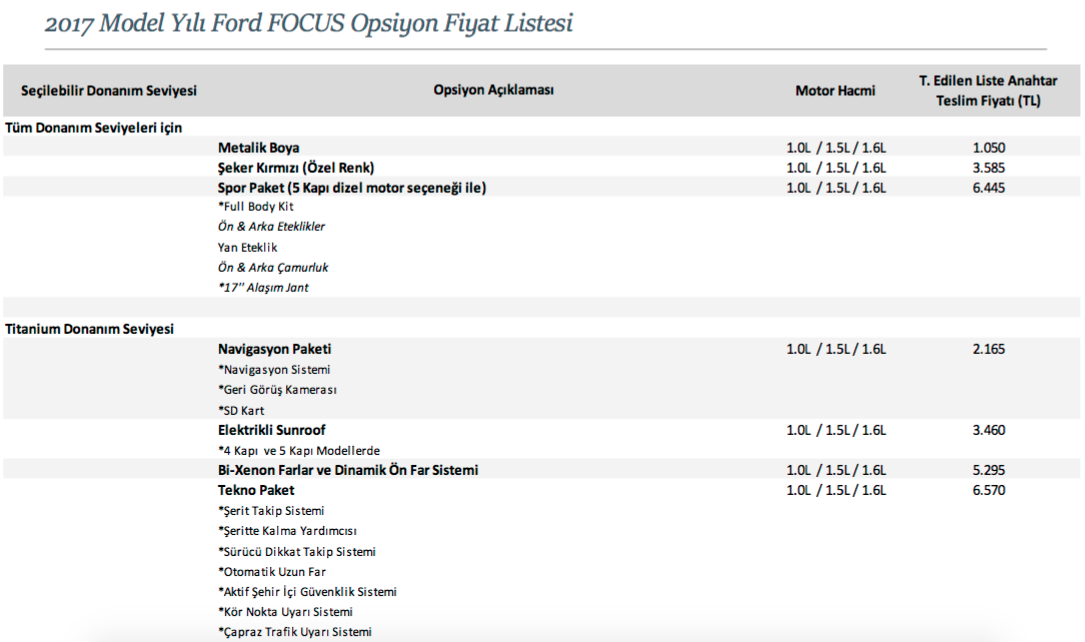Click the Titanium Donanım Seviyesi section label
Viewport: 1085px width, 642px height.
tap(89, 329)
